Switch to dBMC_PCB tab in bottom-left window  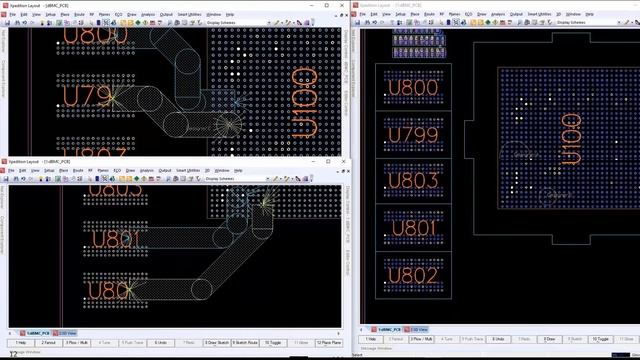[x=35, y=333]
